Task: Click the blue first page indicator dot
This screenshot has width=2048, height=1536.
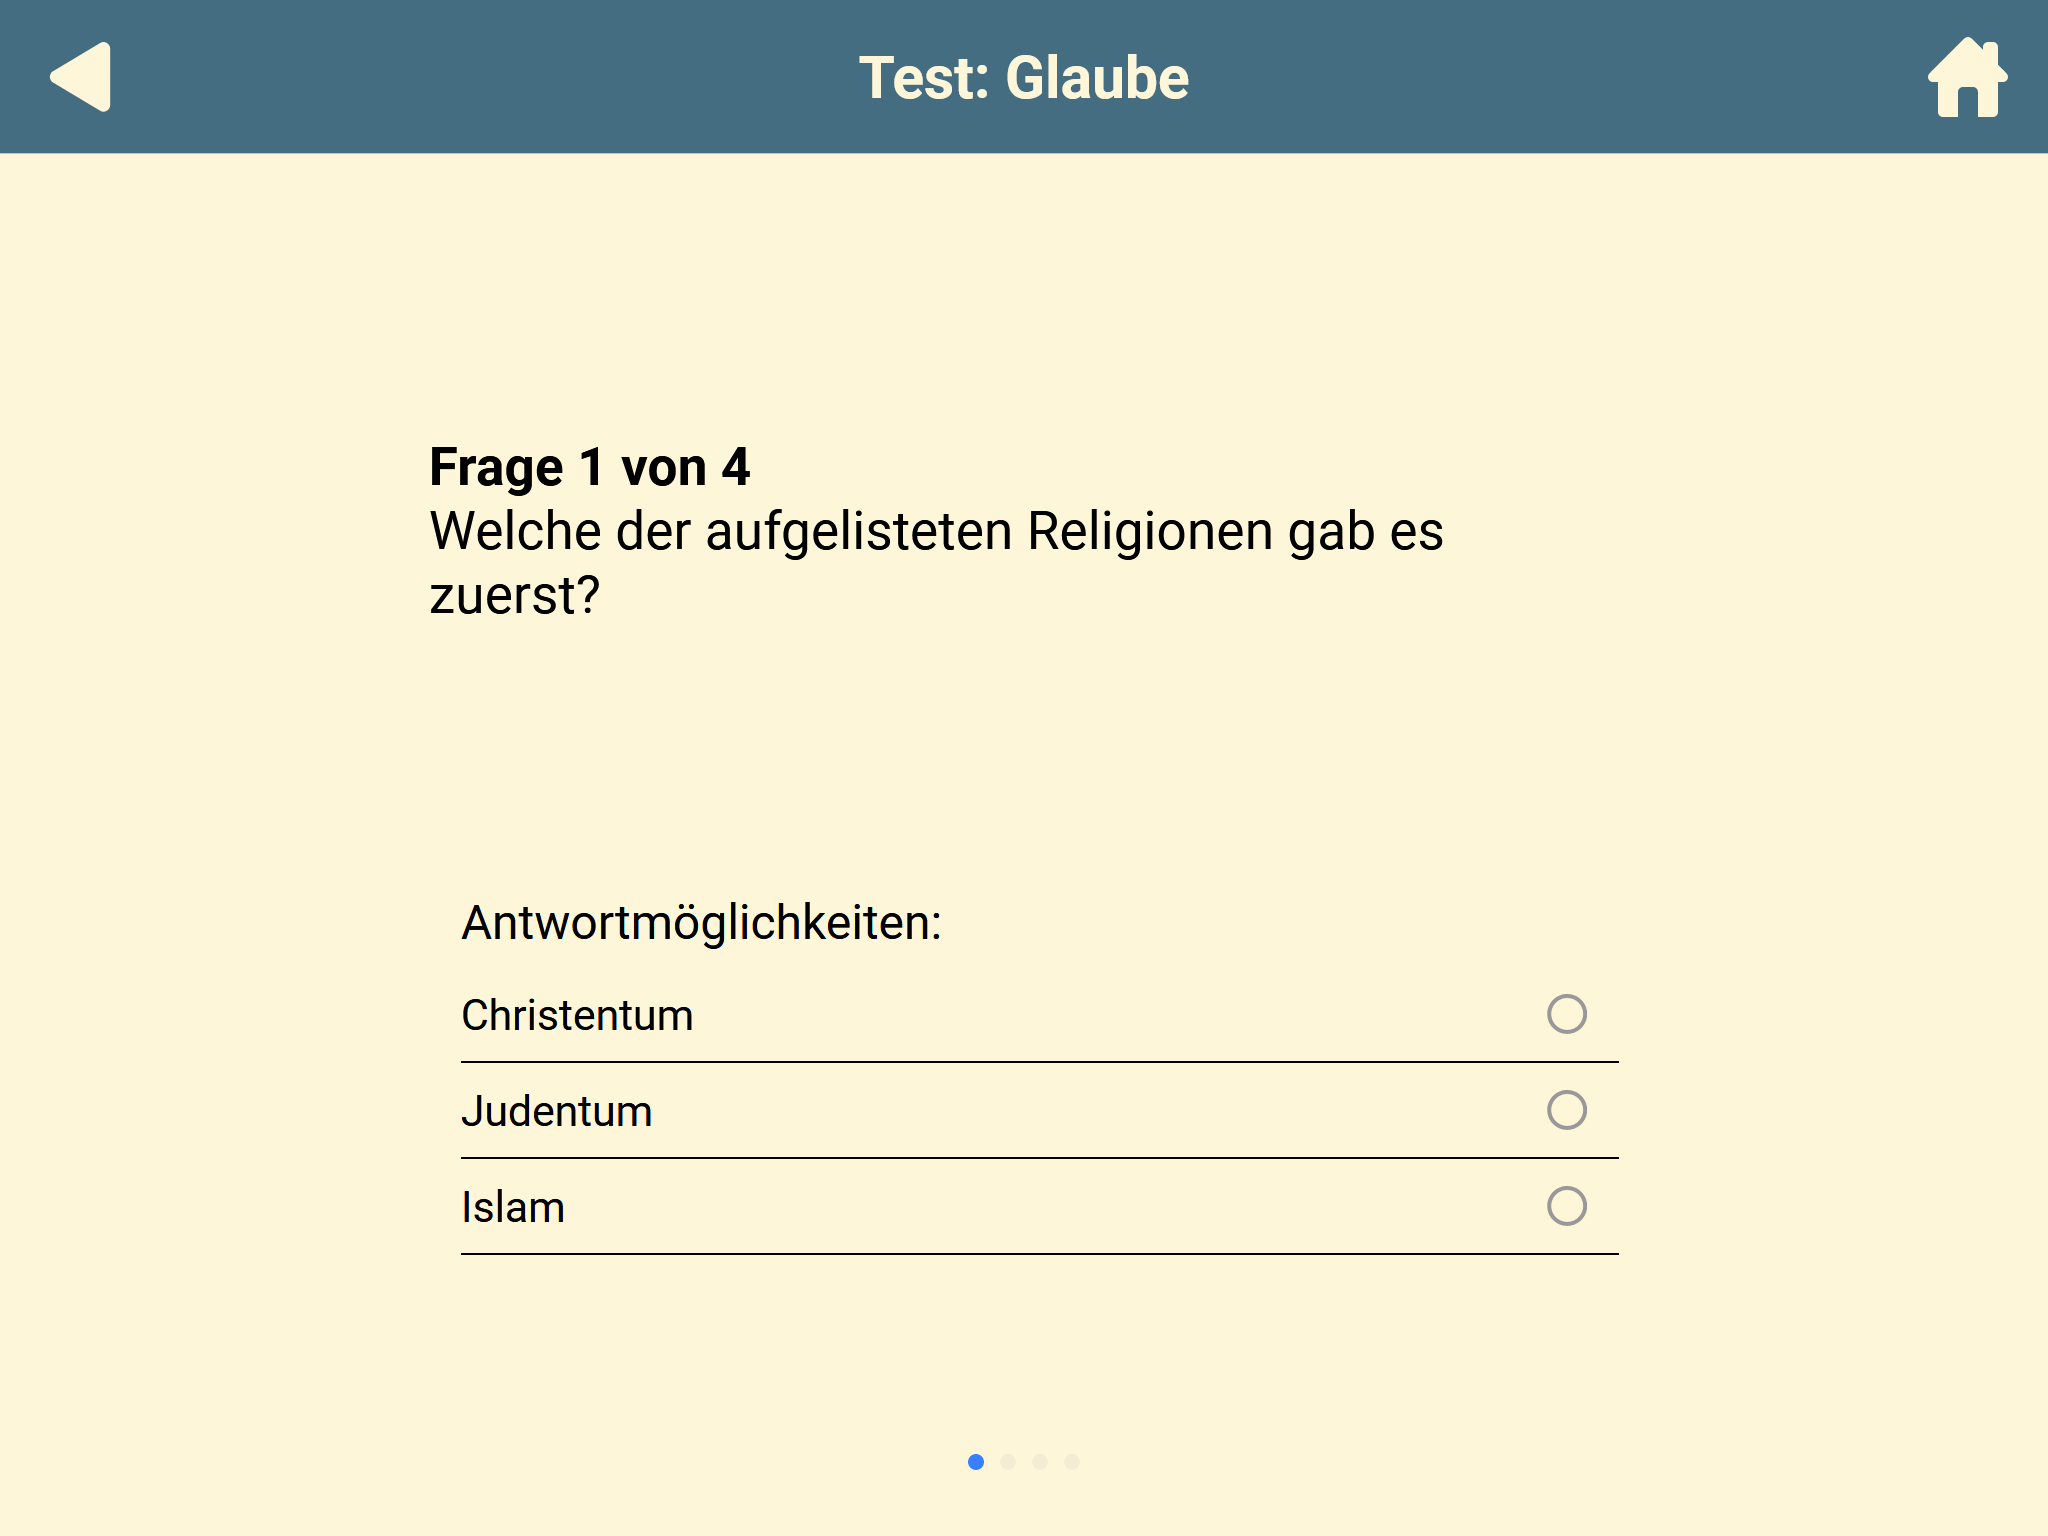Action: [x=976, y=1462]
